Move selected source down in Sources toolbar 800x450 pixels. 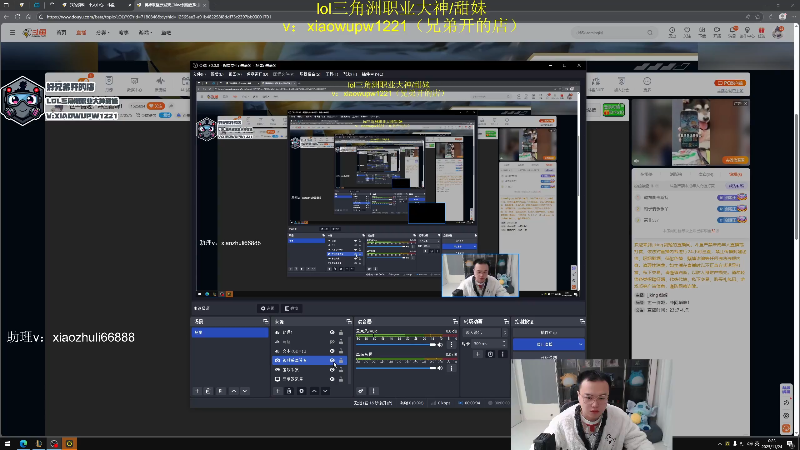(x=326, y=391)
